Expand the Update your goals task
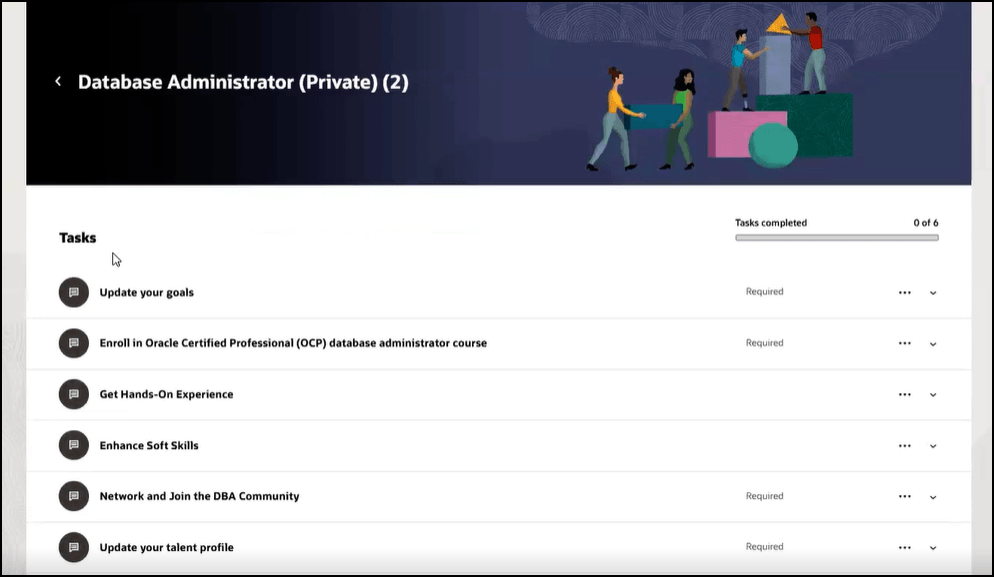The height and width of the screenshot is (577, 994). (x=933, y=293)
